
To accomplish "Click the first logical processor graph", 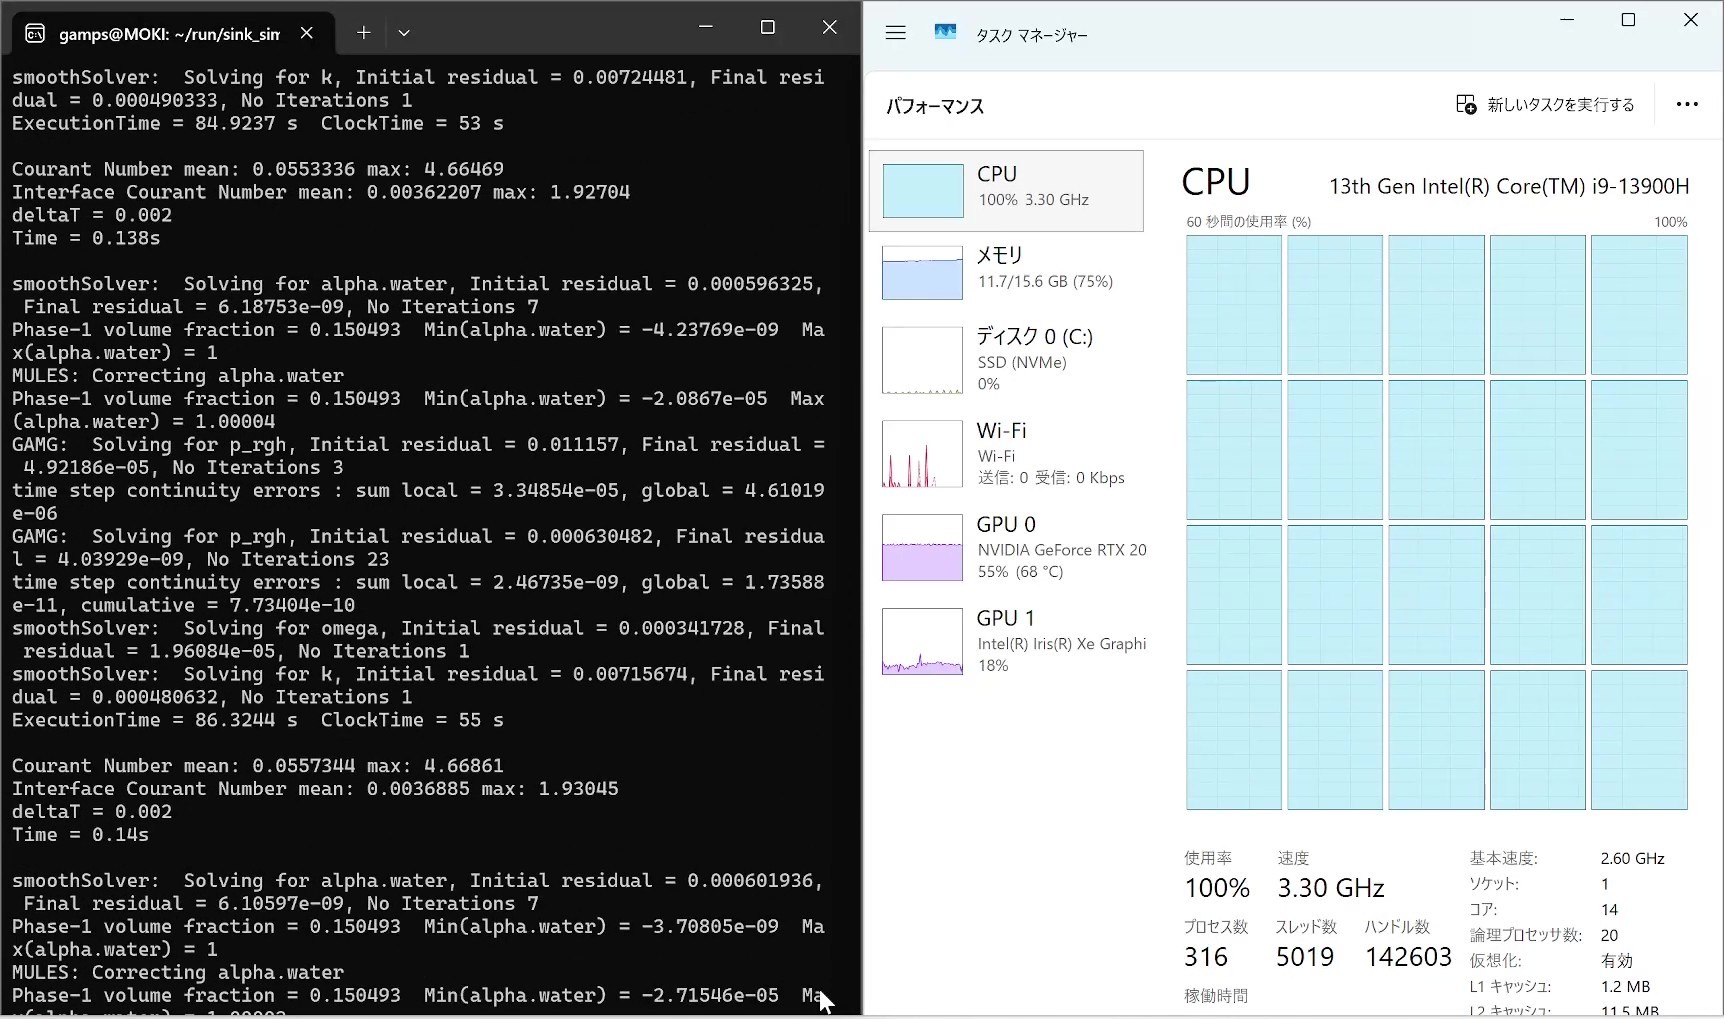I will click(1233, 305).
